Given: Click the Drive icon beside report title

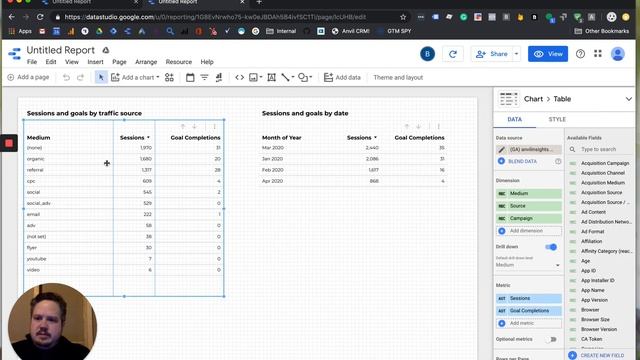Looking at the screenshot, I should pyautogui.click(x=106, y=50).
